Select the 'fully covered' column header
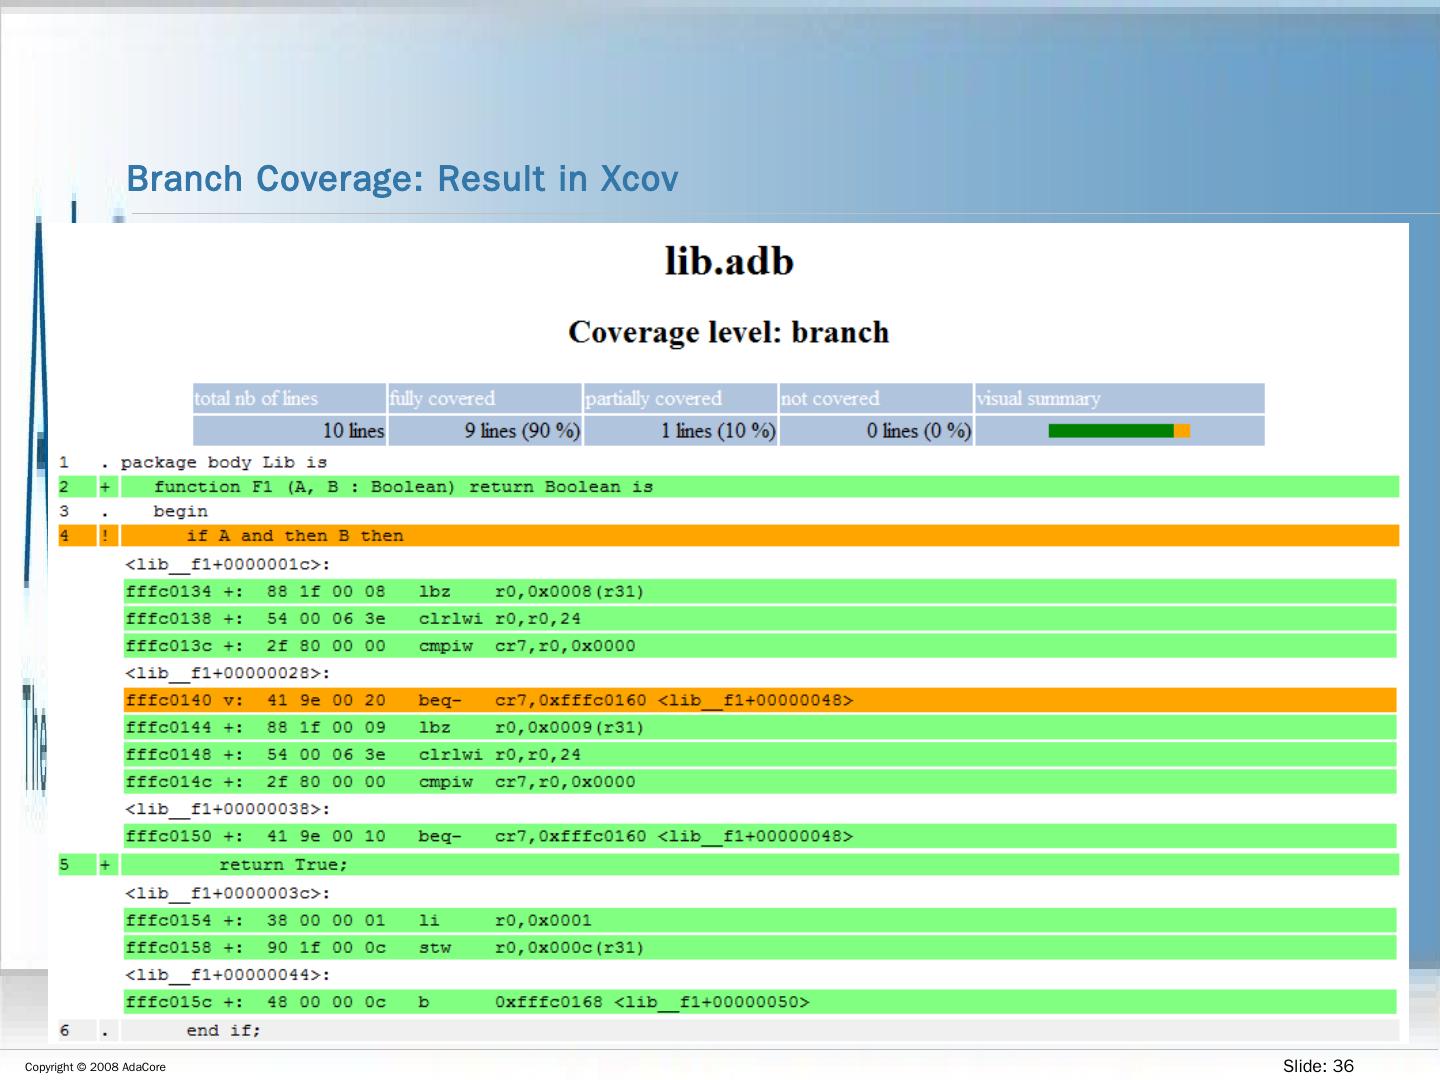Image resolution: width=1440 pixels, height=1080 pixels. tap(483, 398)
